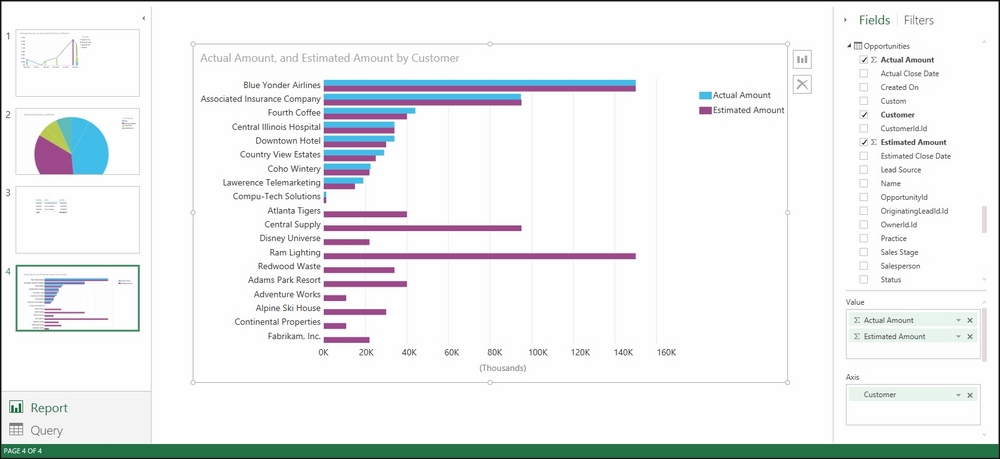Image resolution: width=1000 pixels, height=459 pixels.
Task: Click the field list up arrow
Action: [x=984, y=42]
